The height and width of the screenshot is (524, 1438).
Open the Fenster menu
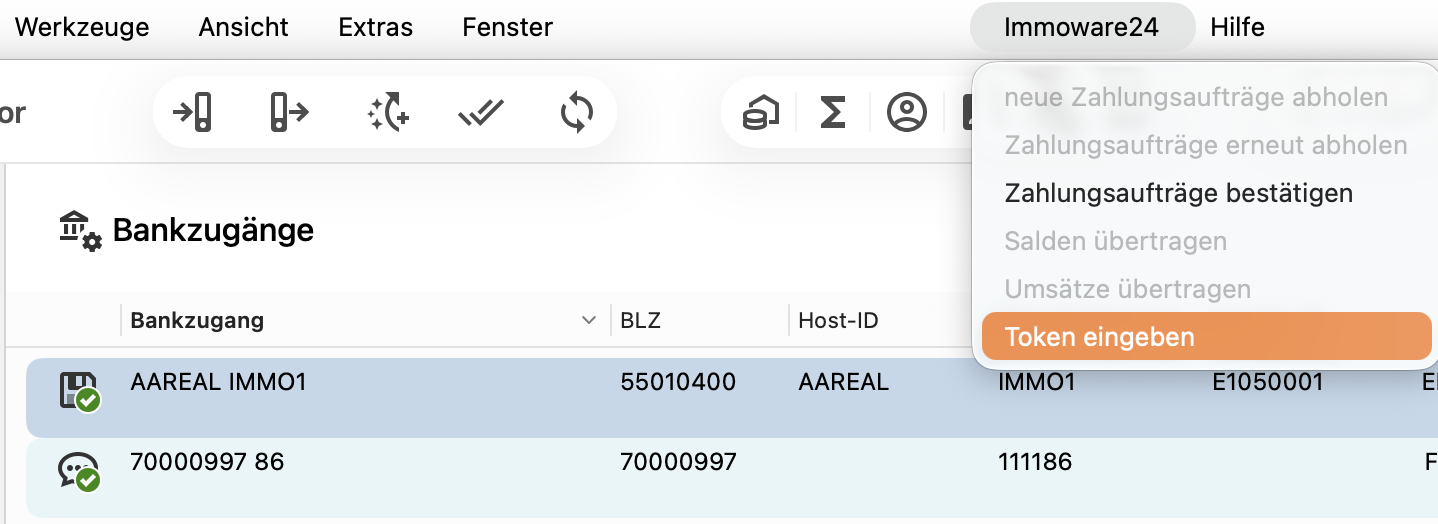(508, 27)
